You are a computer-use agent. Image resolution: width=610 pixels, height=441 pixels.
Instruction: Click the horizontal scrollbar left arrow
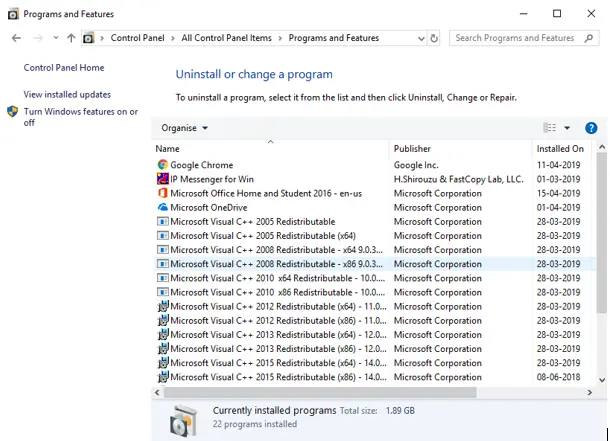tap(157, 392)
